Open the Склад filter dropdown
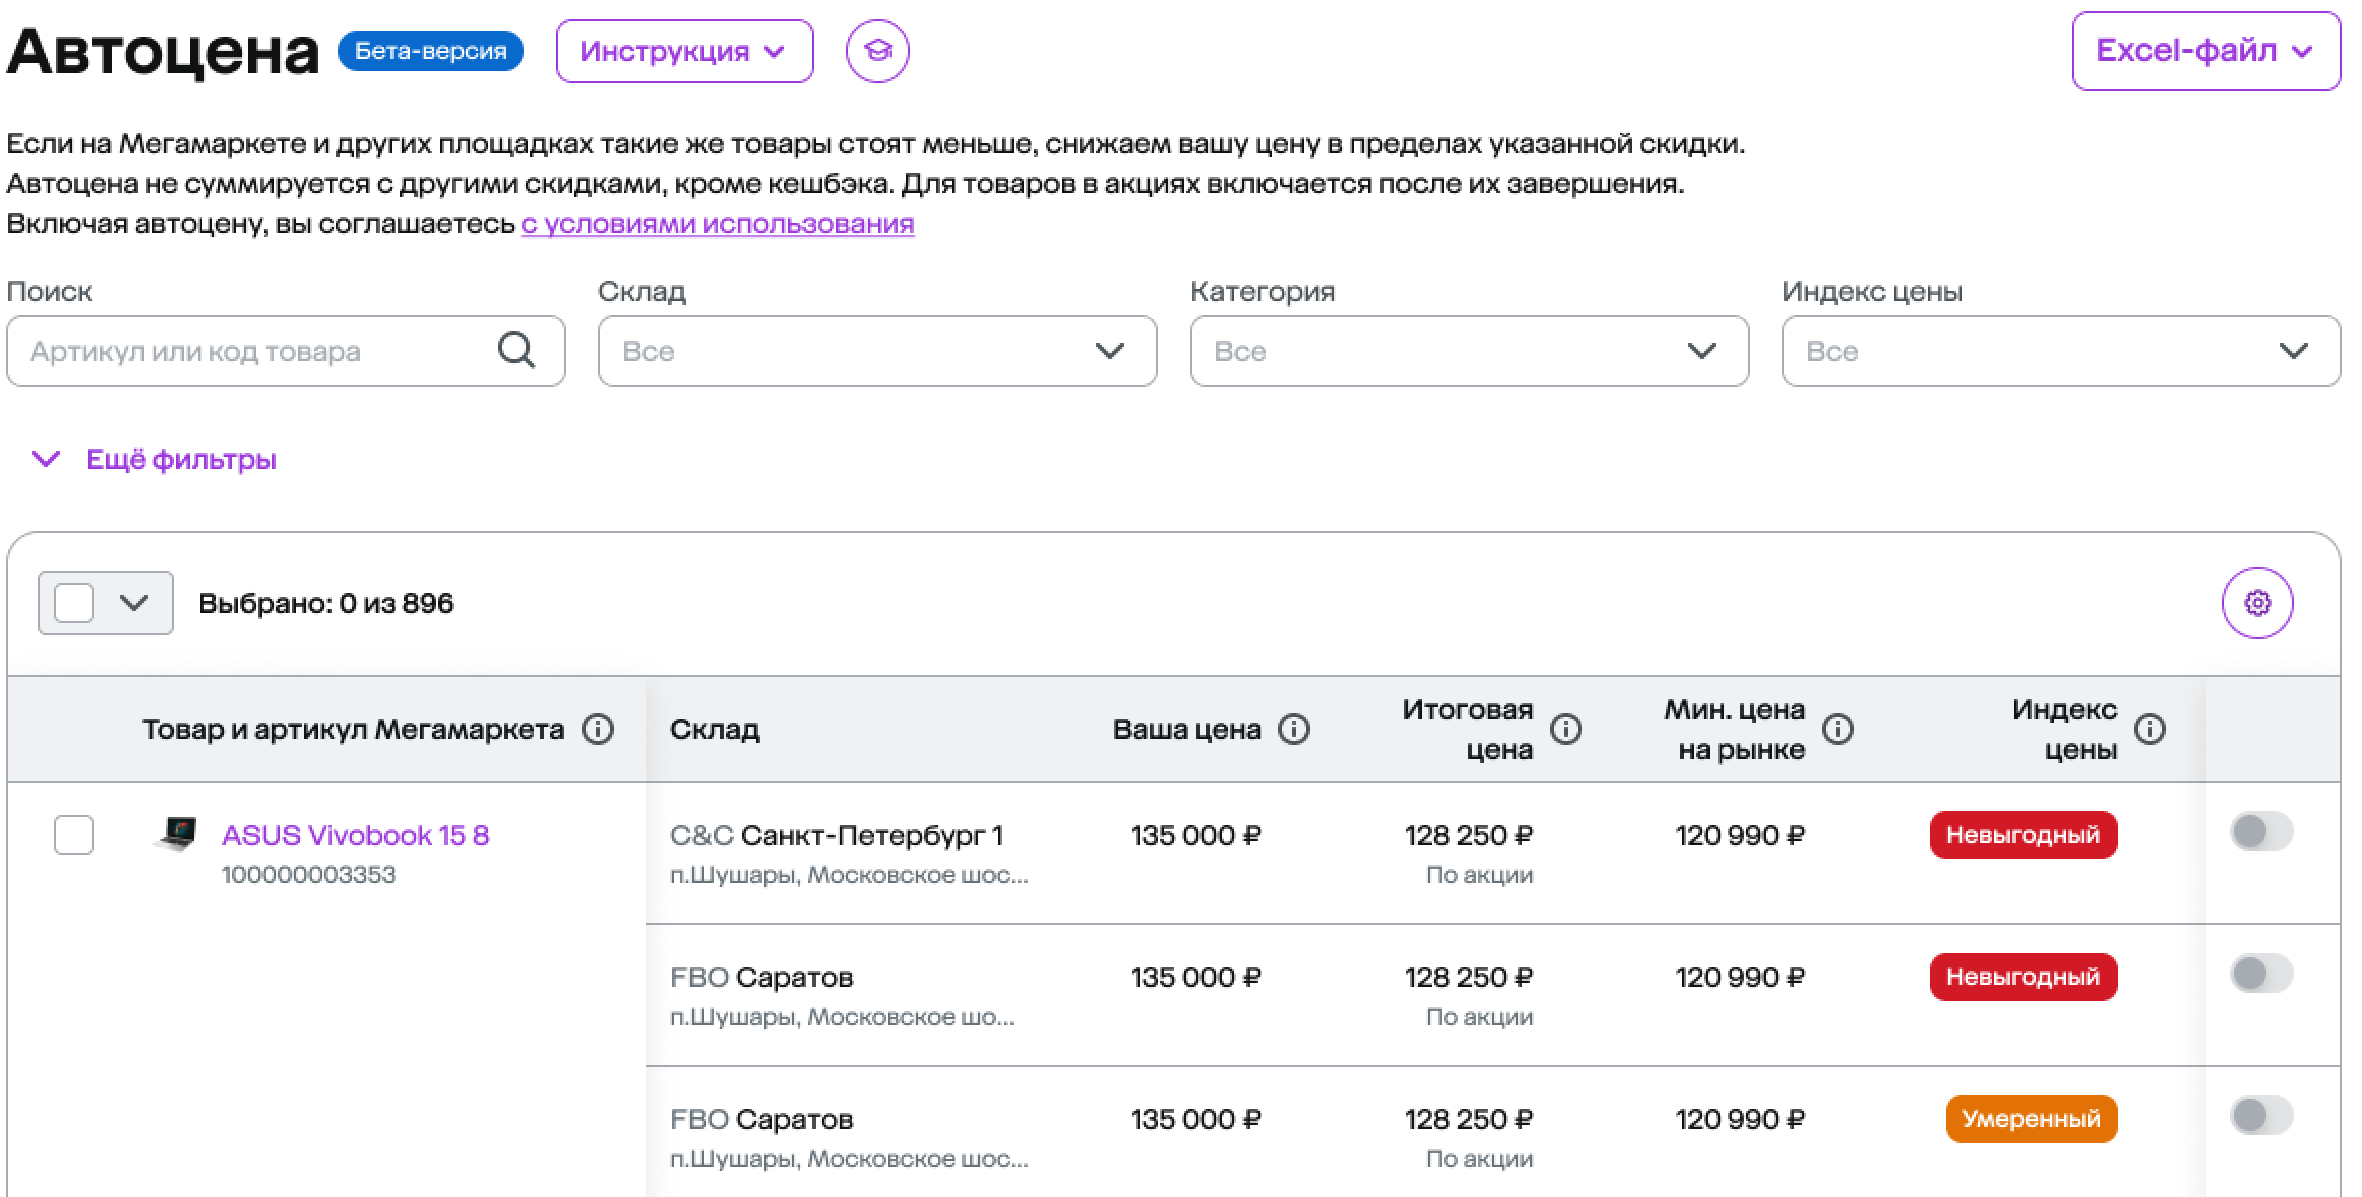The image size is (2362, 1197). pos(877,351)
